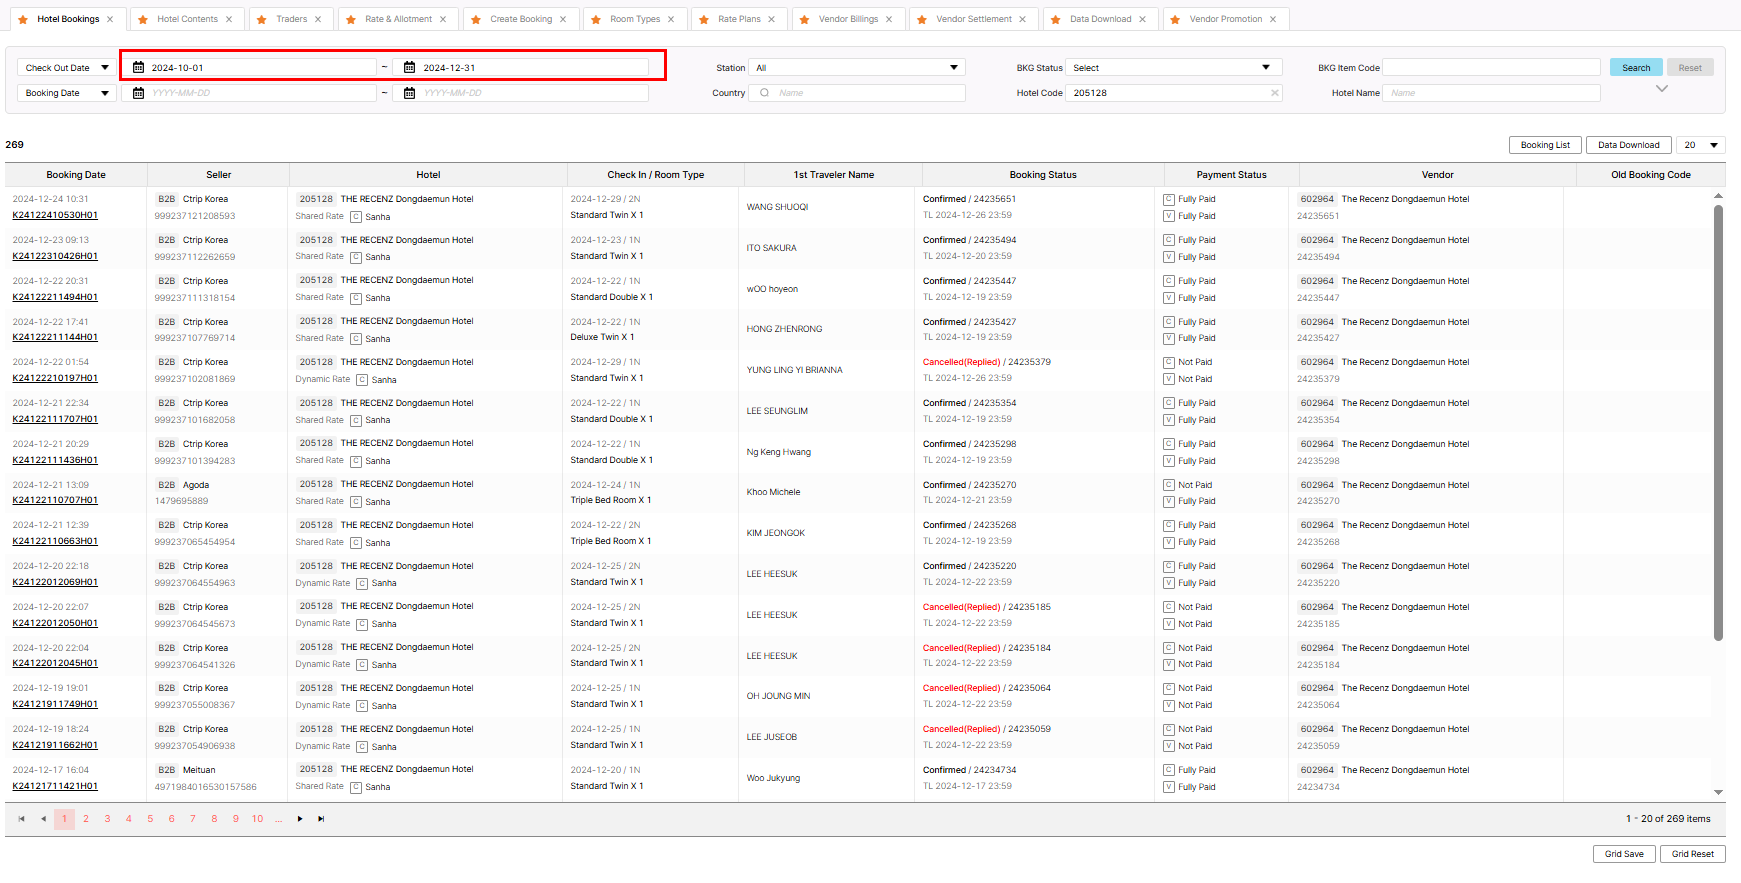Click the vertical scrollbar of the bookings grid
1741x883 pixels.
click(x=1718, y=420)
